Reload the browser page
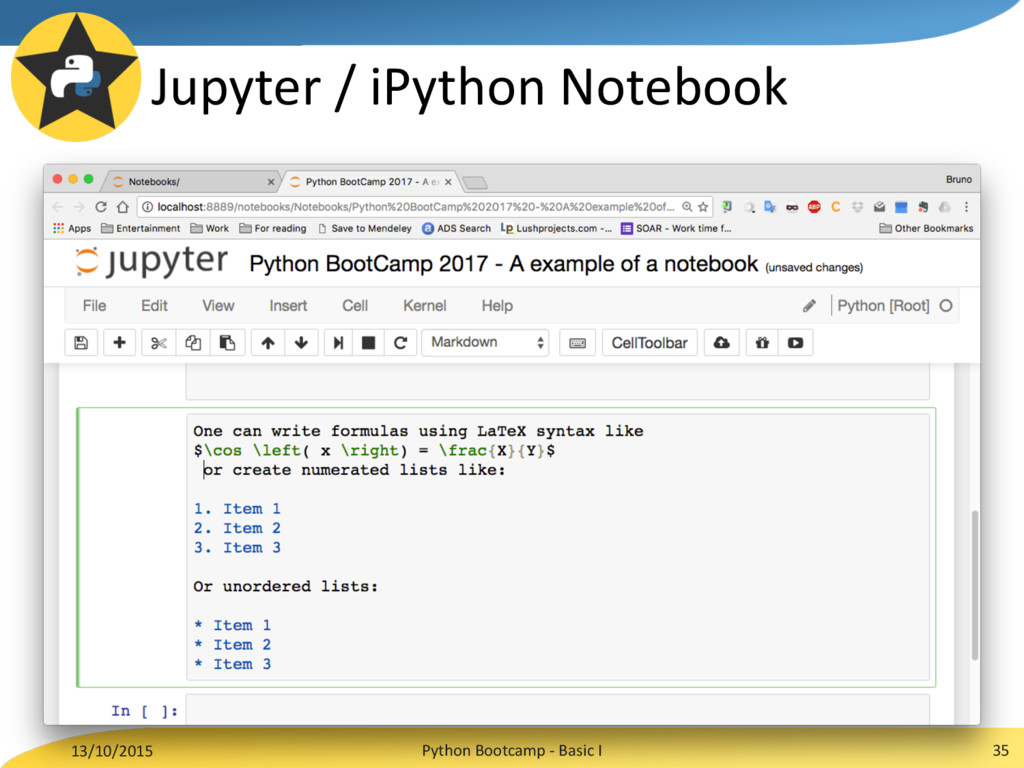 (x=101, y=207)
